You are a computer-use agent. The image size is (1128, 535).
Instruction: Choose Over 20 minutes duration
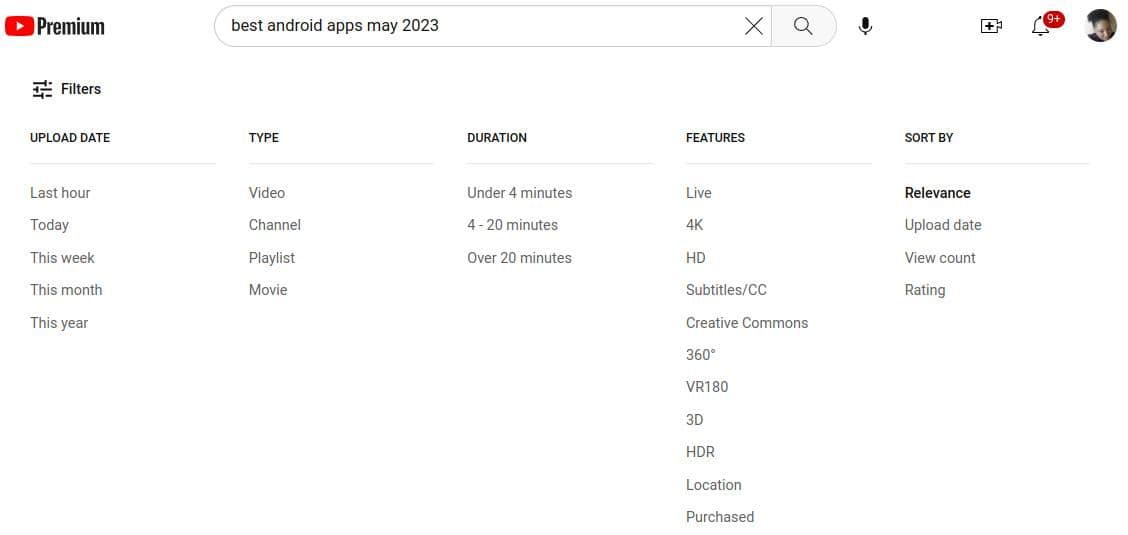[x=519, y=257]
